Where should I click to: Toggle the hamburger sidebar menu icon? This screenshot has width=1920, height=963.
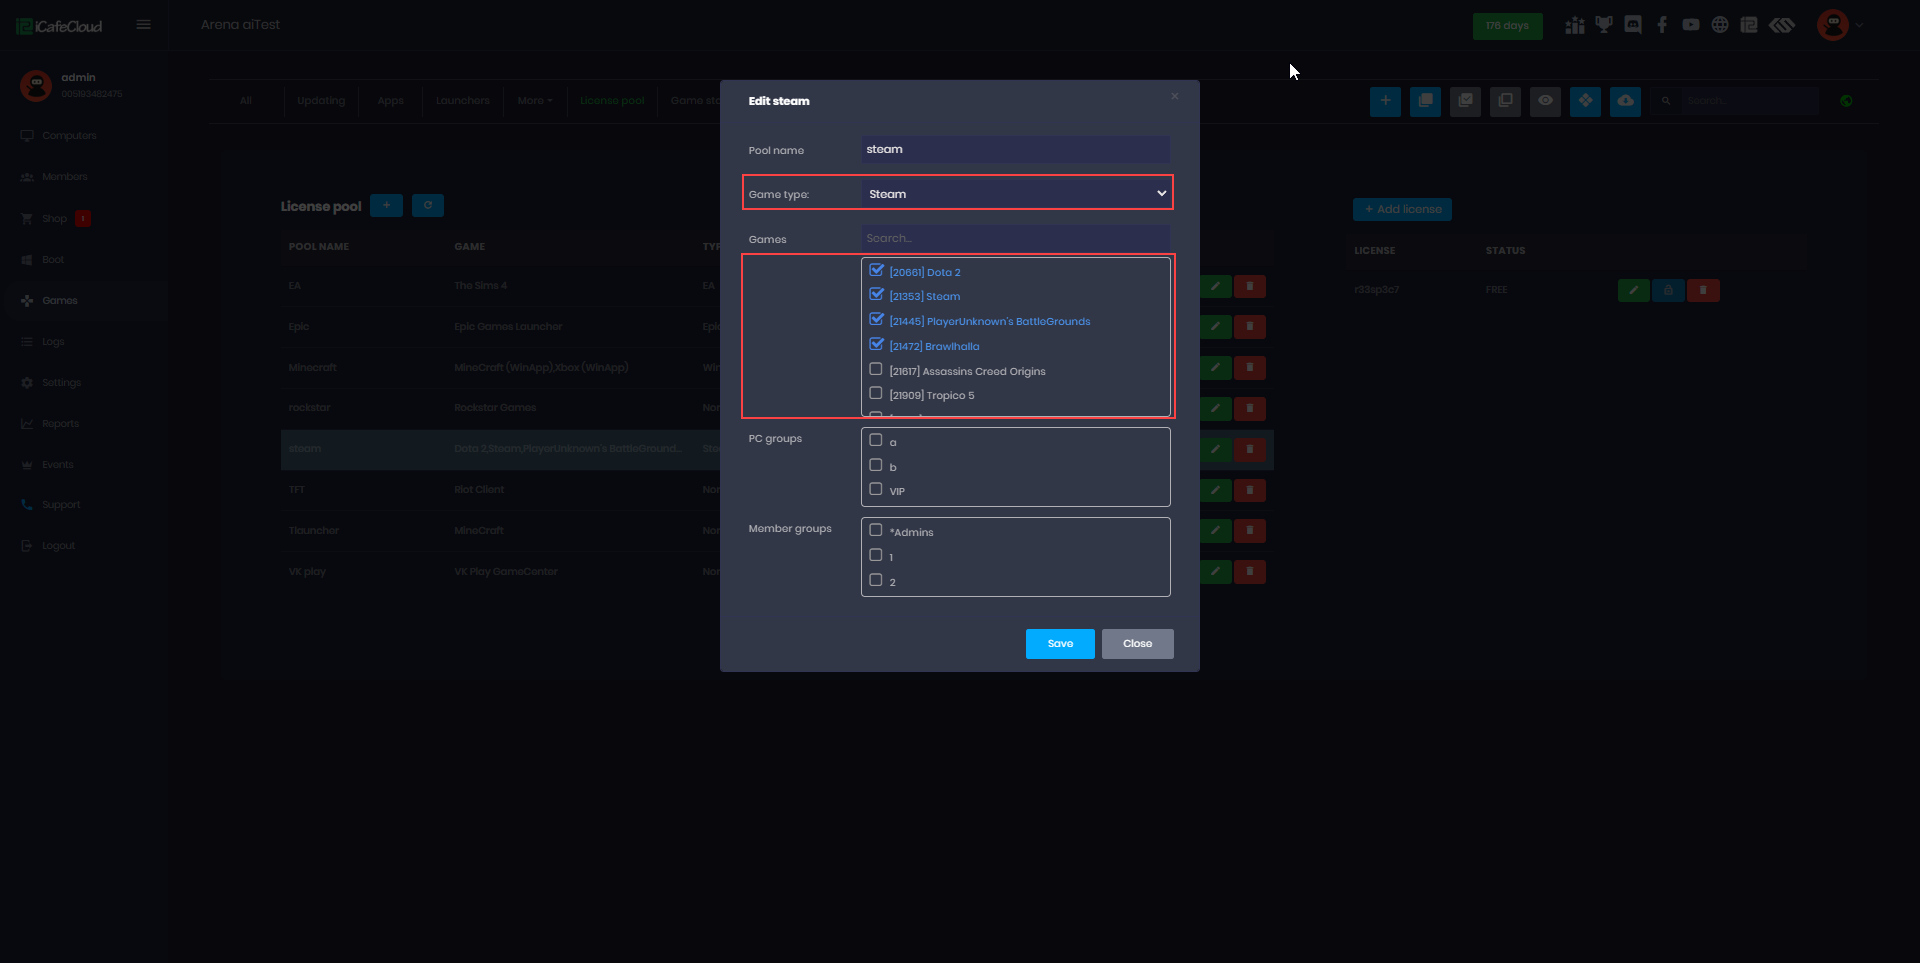pos(144,25)
